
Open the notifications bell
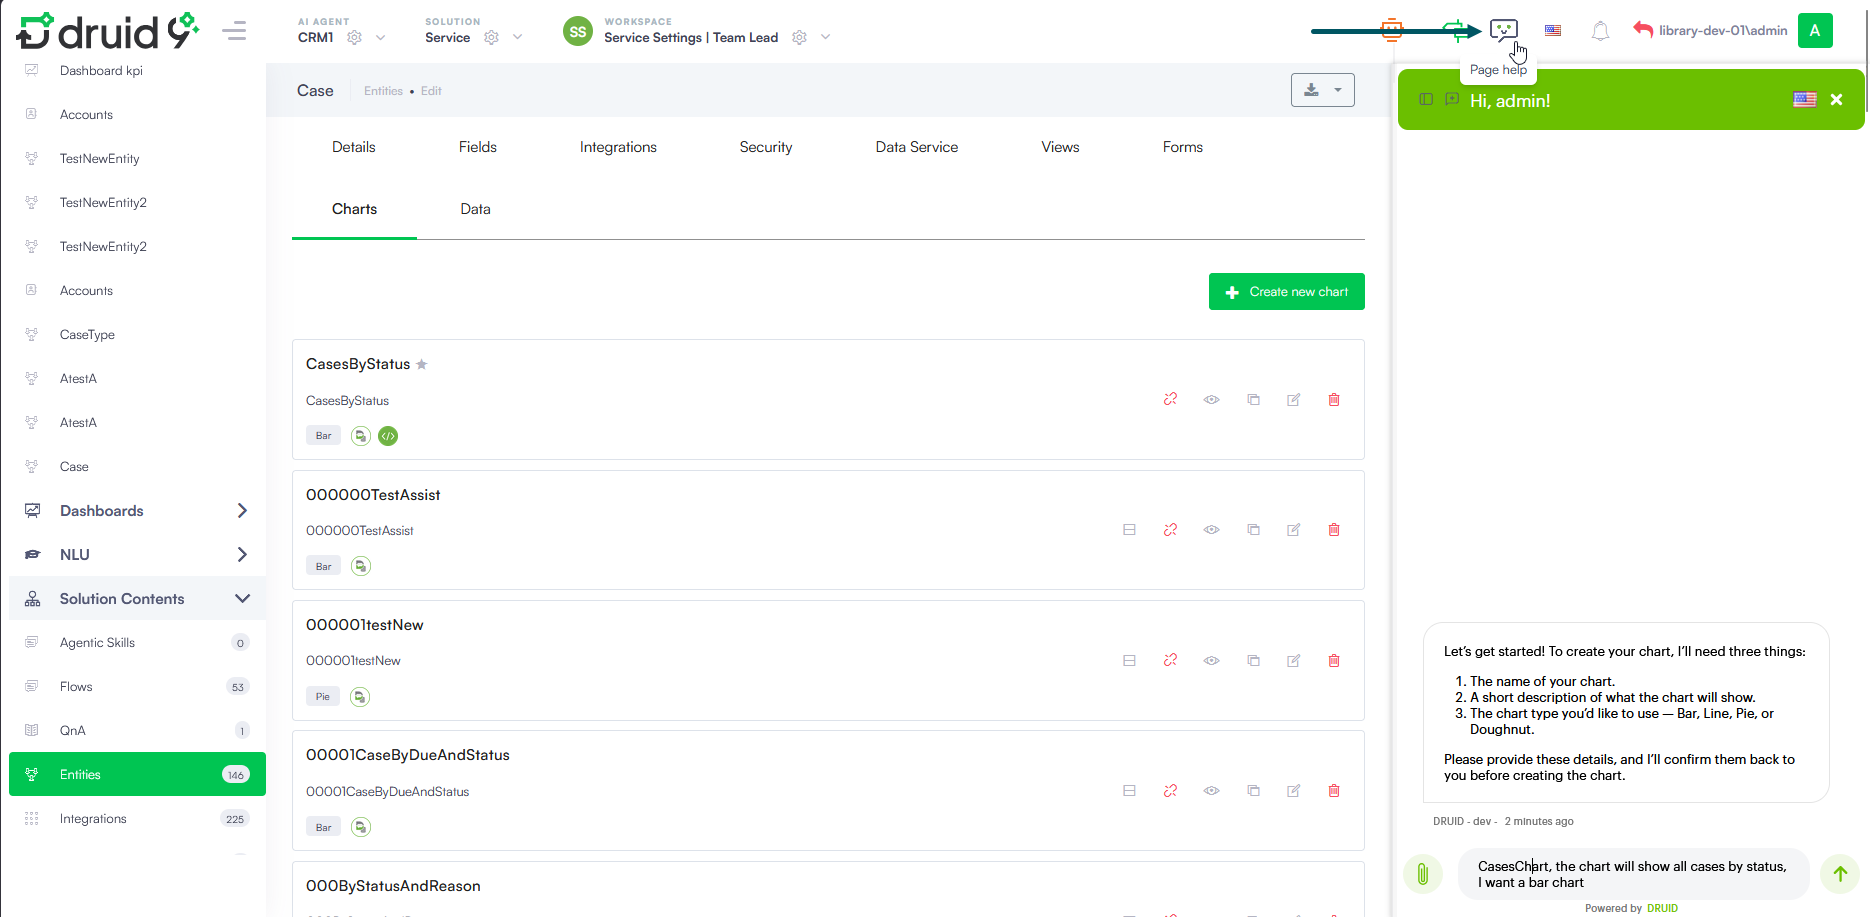(1600, 31)
